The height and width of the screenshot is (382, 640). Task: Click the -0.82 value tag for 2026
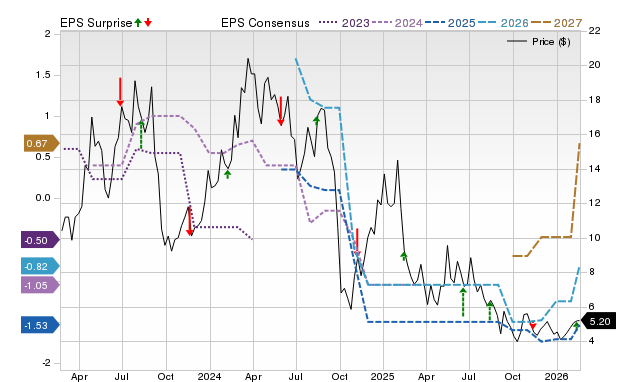tap(40, 267)
